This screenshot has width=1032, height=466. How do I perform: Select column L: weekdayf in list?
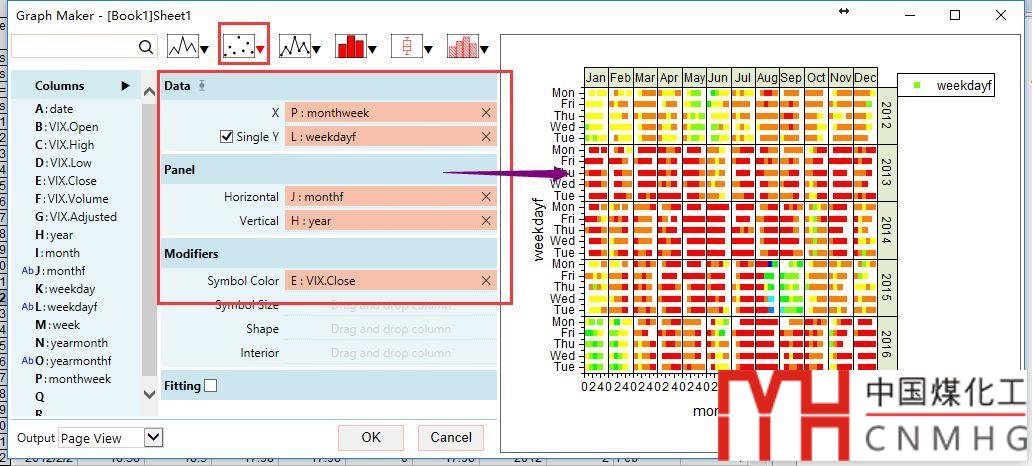click(66, 307)
